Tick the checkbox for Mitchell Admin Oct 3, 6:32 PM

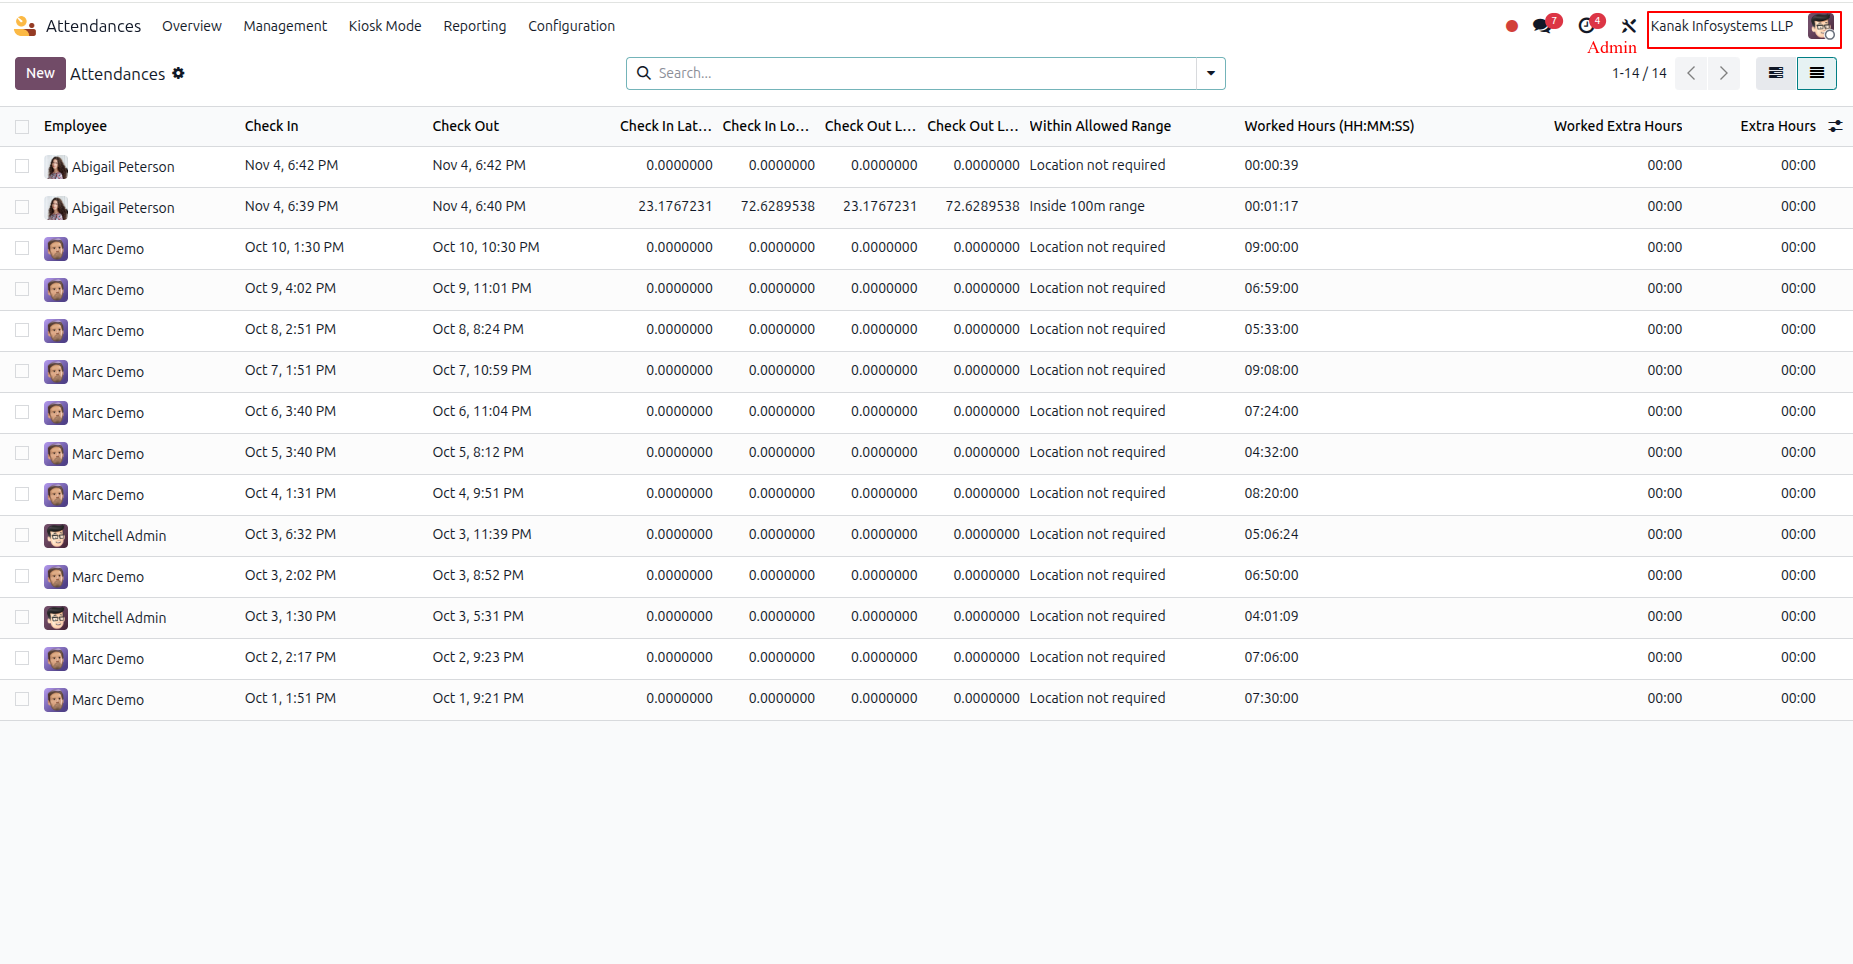(x=22, y=535)
